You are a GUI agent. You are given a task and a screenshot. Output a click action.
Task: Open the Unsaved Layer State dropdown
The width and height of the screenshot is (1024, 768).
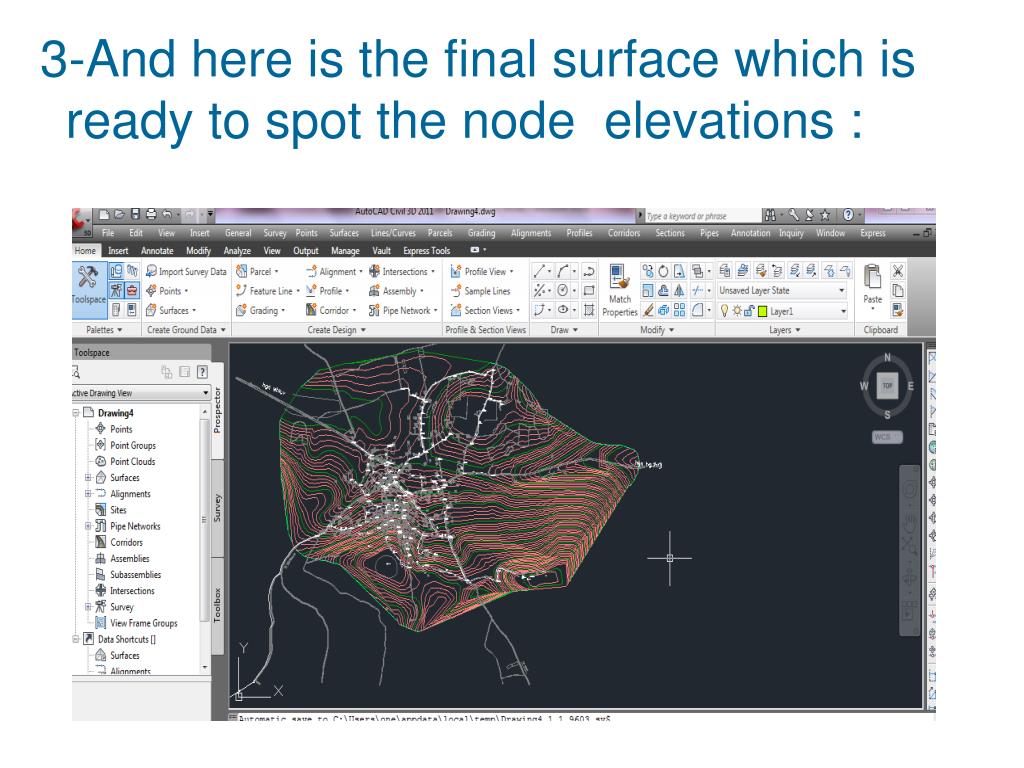782,291
